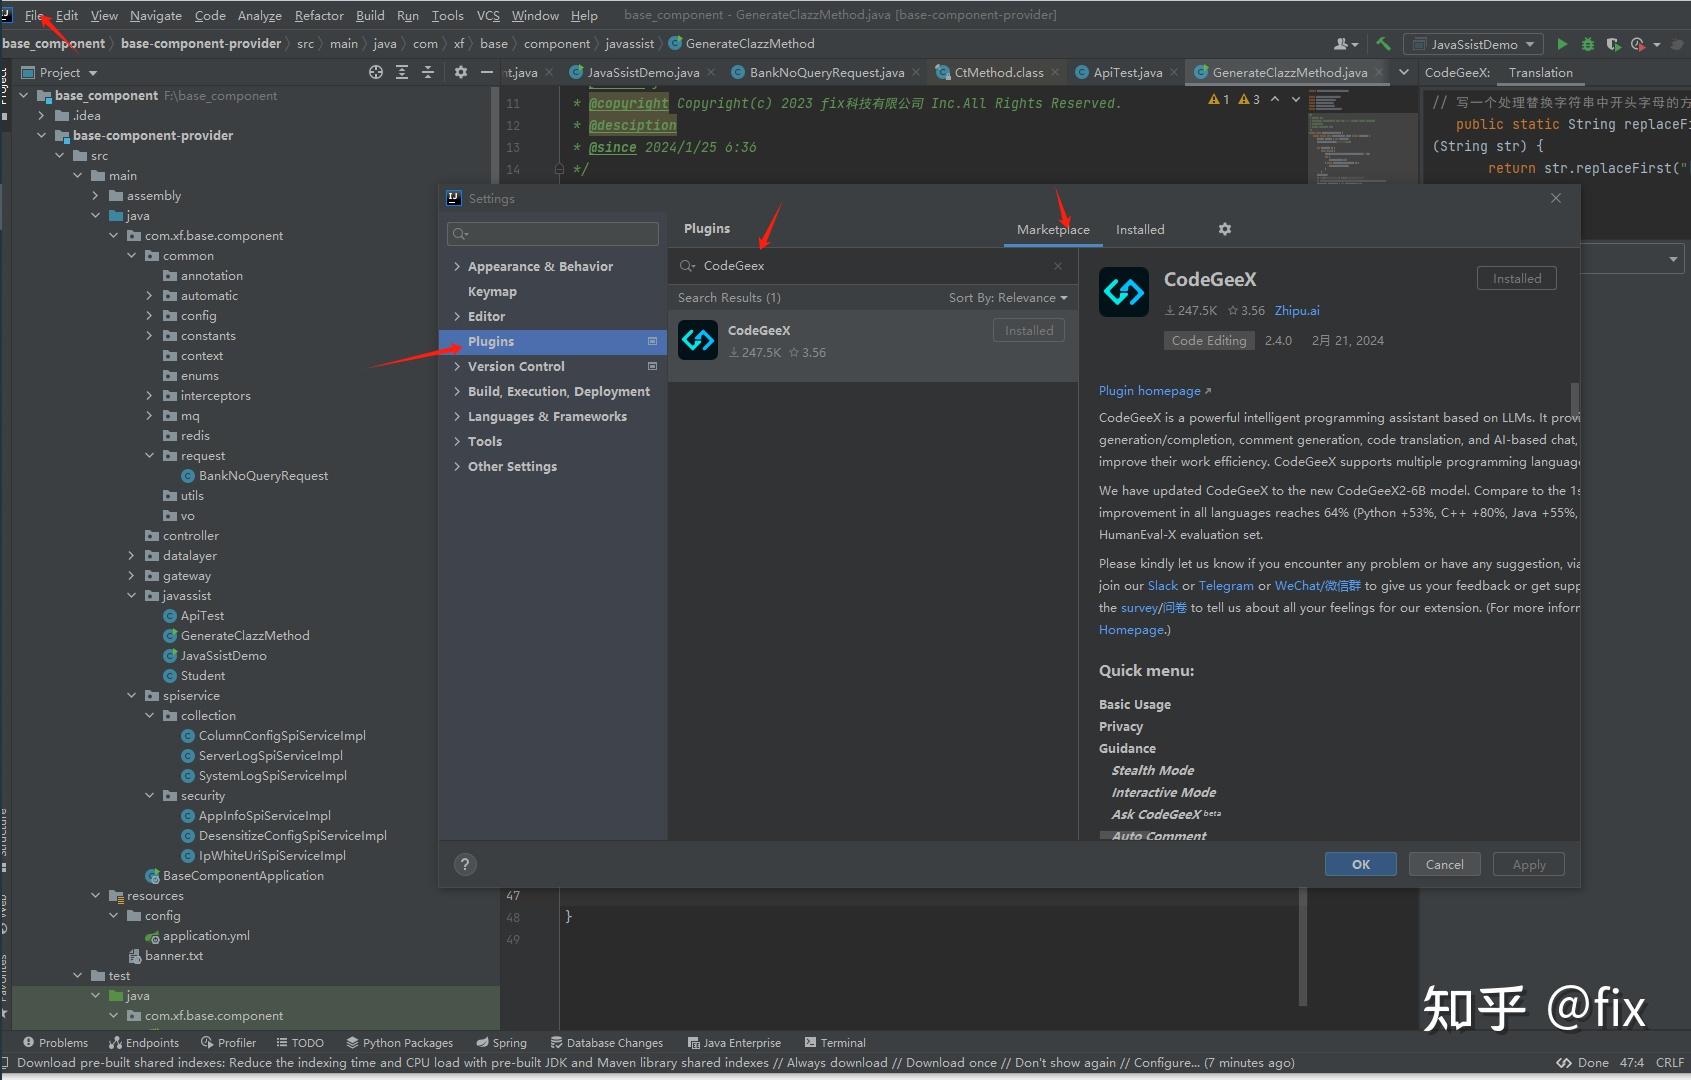Hide the Project panel with minus icon
Screen dimensions: 1691x1080
click(487, 72)
